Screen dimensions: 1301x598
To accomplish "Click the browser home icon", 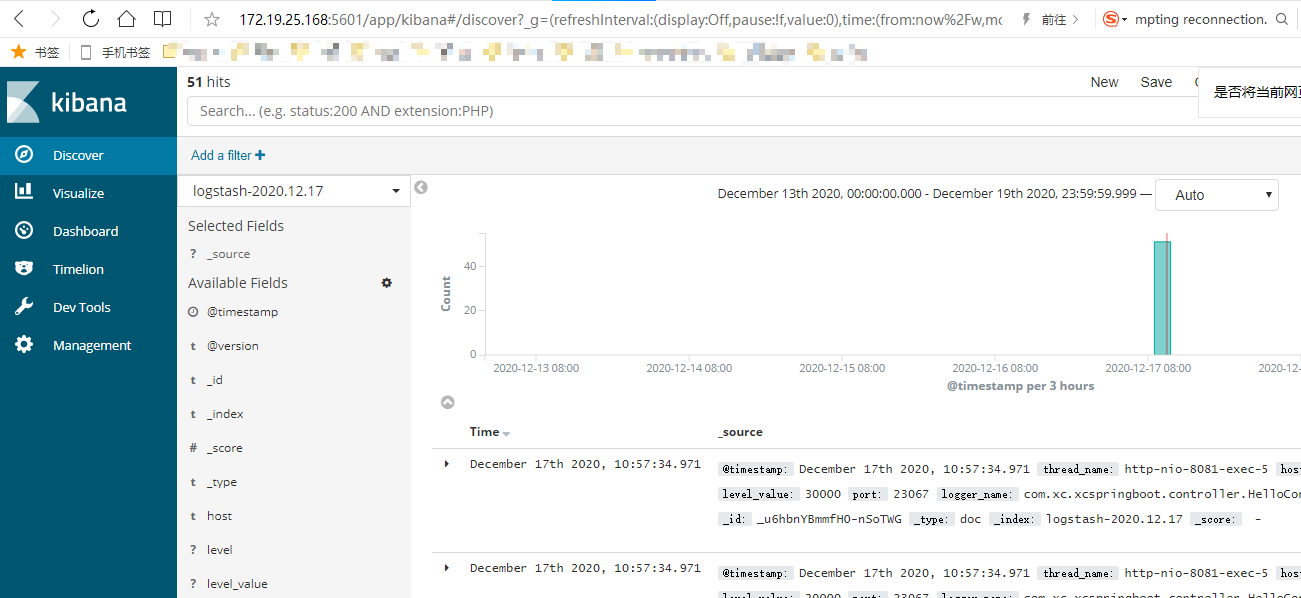I will (x=126, y=19).
